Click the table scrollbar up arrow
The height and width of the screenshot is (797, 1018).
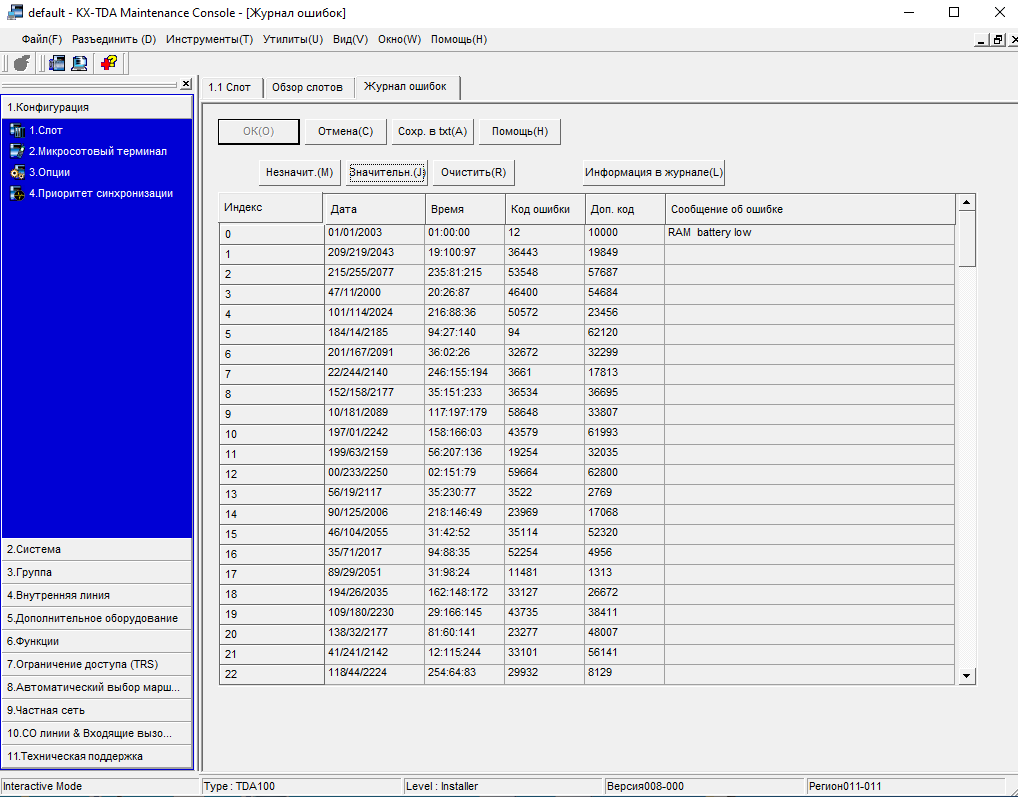point(966,202)
